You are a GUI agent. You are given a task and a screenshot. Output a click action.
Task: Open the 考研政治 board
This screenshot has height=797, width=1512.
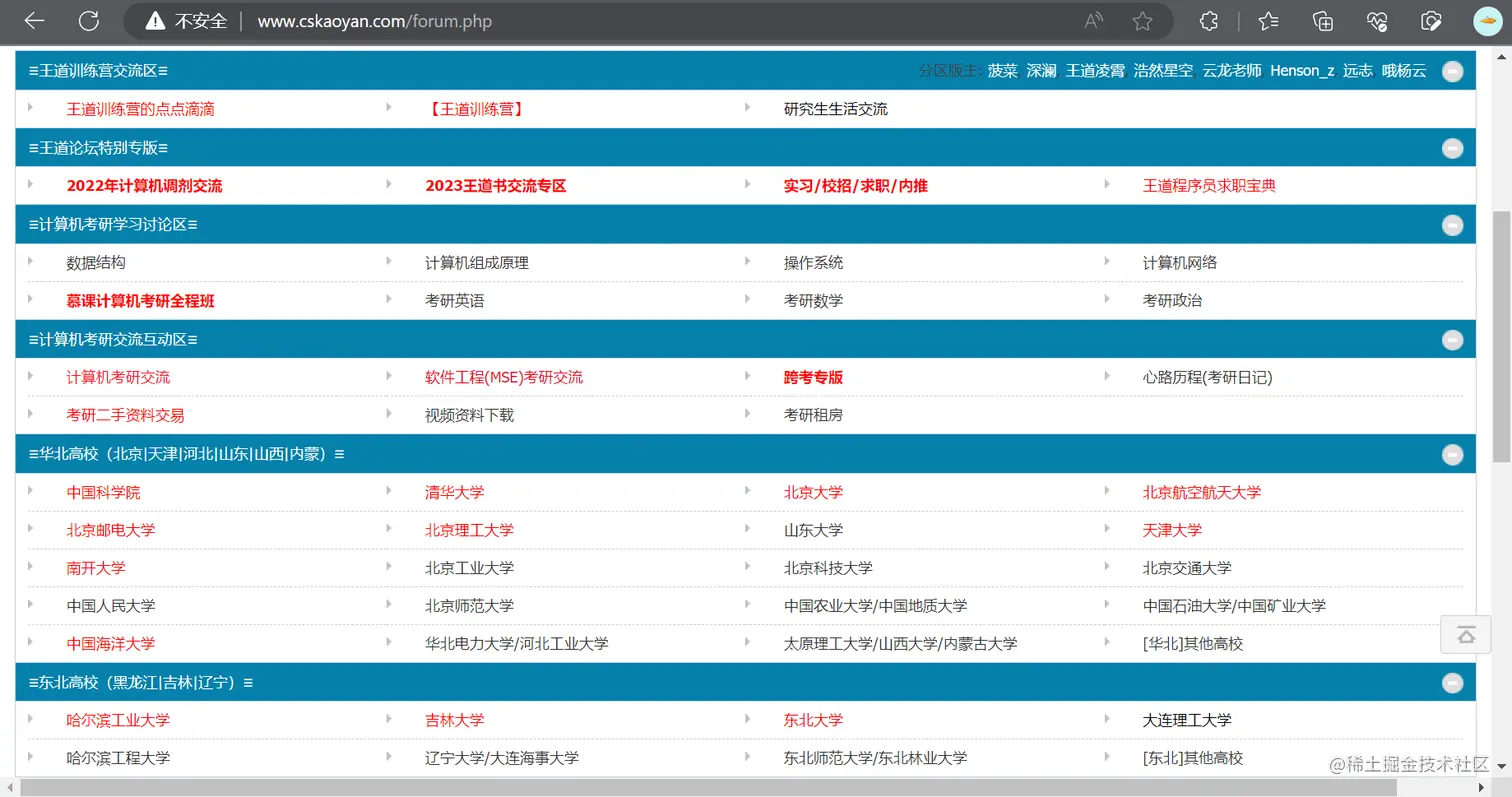pyautogui.click(x=1173, y=301)
